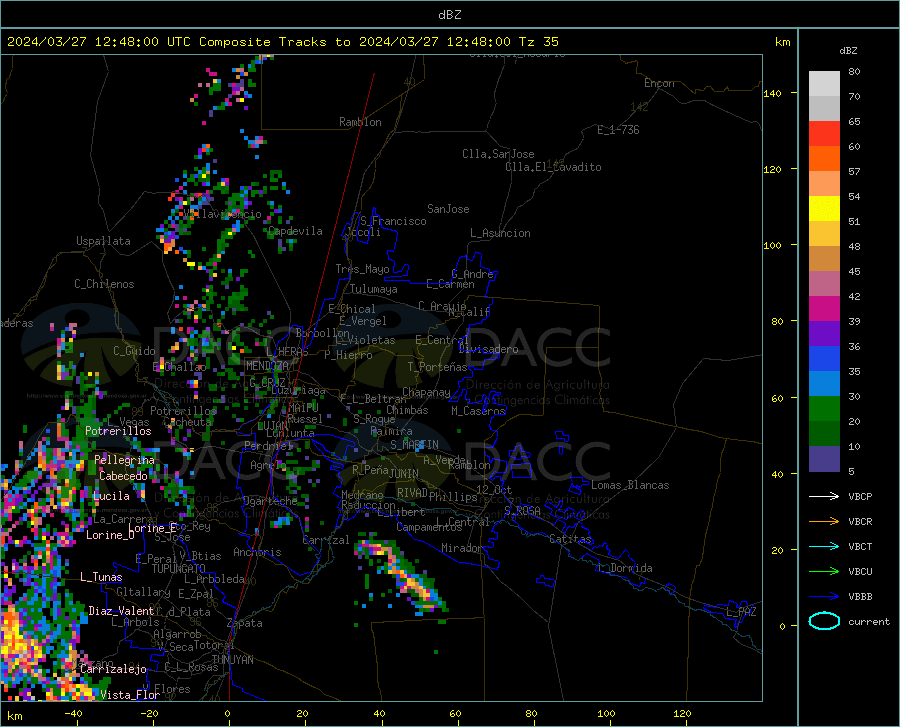Click the 'Capdevila' map label
The image size is (900, 727).
[295, 231]
